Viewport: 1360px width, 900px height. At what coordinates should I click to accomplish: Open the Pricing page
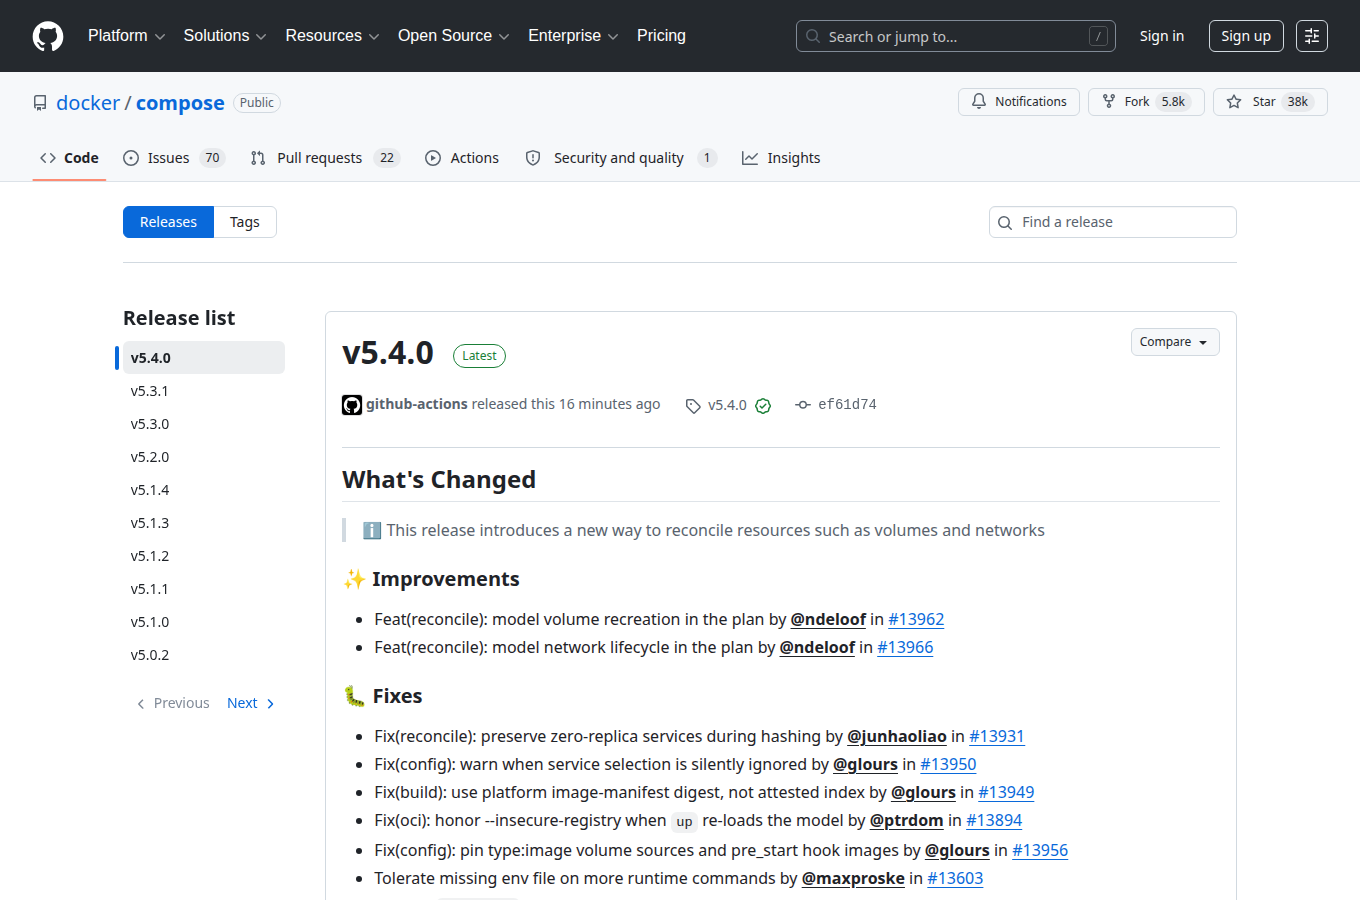[x=661, y=36]
